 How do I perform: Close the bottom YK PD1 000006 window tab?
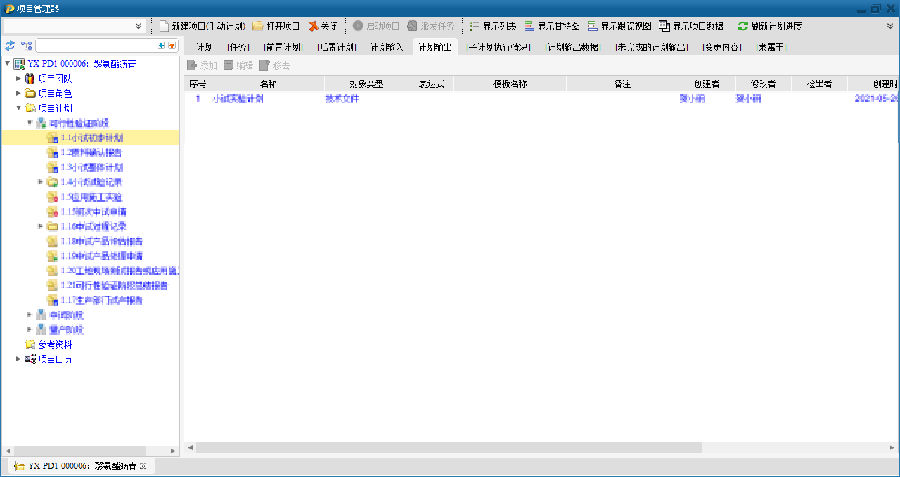pyautogui.click(x=144, y=467)
